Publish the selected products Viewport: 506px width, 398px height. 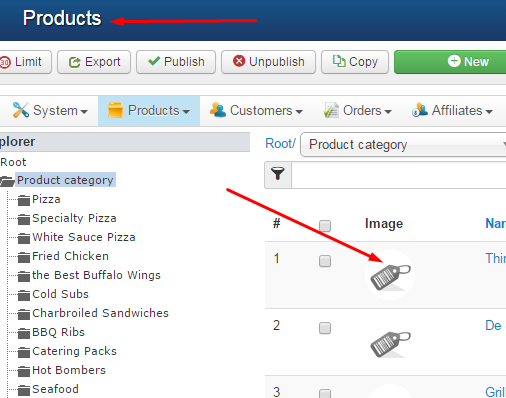(x=176, y=62)
